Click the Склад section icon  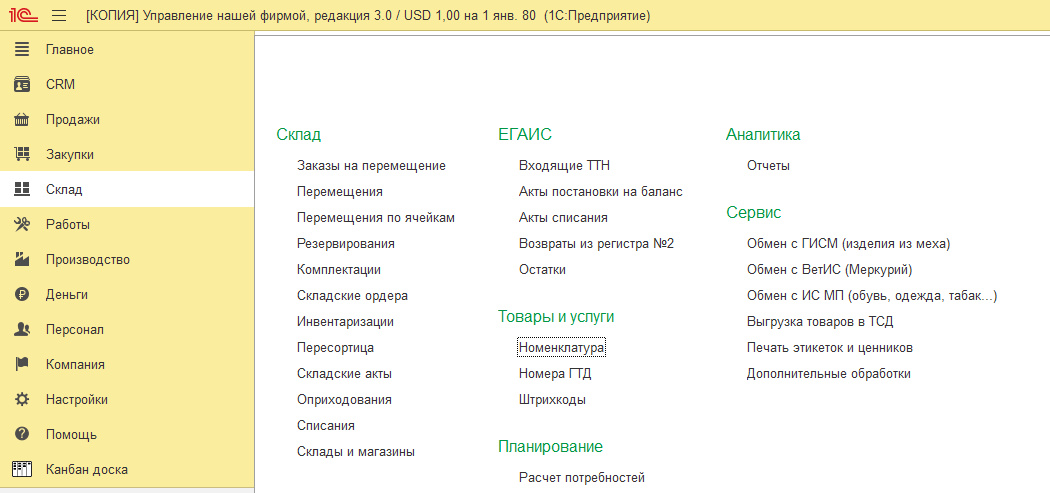pos(22,190)
